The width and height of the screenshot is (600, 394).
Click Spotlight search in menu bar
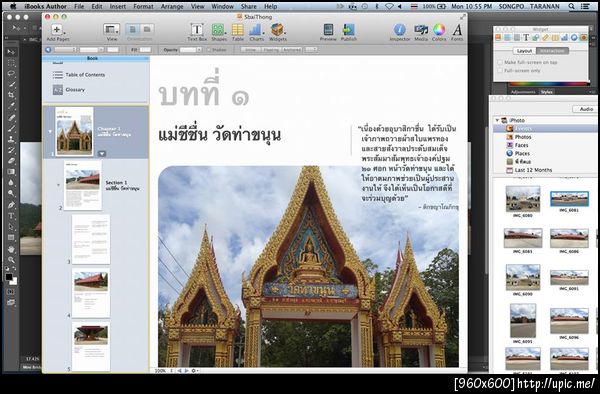pyautogui.click(x=571, y=6)
